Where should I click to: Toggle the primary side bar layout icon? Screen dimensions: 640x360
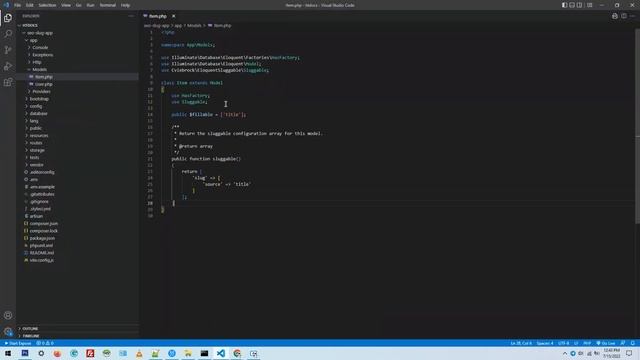(x=564, y=5)
